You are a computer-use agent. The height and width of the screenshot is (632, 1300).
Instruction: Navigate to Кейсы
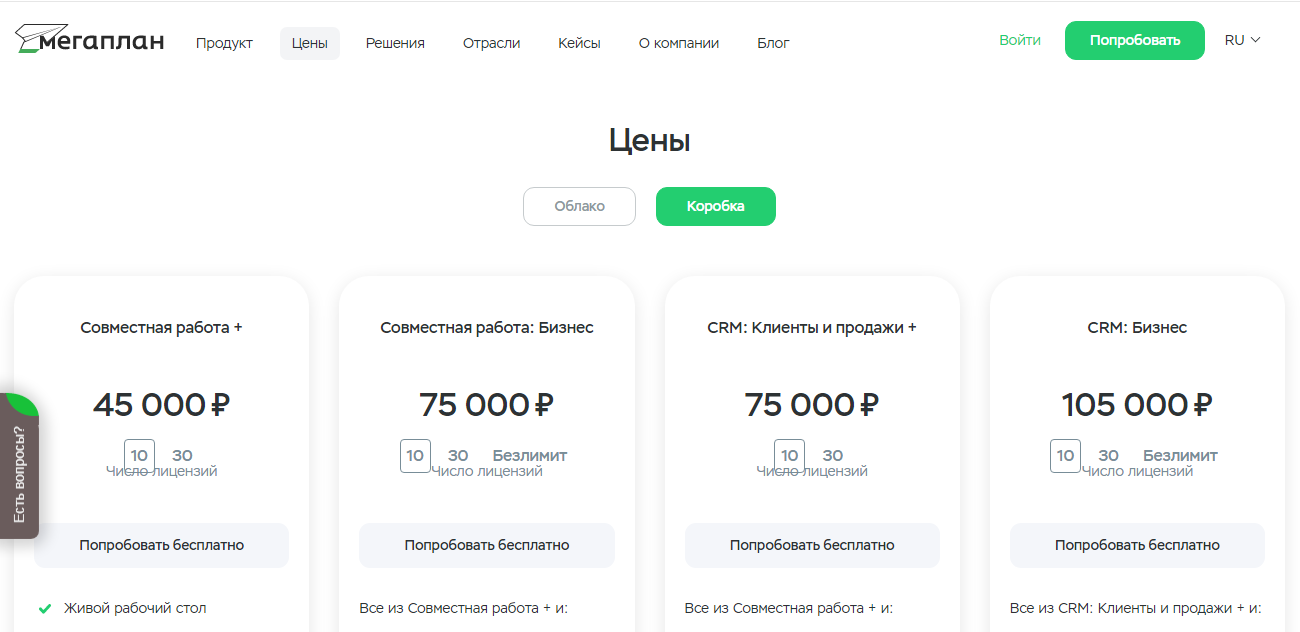click(579, 43)
